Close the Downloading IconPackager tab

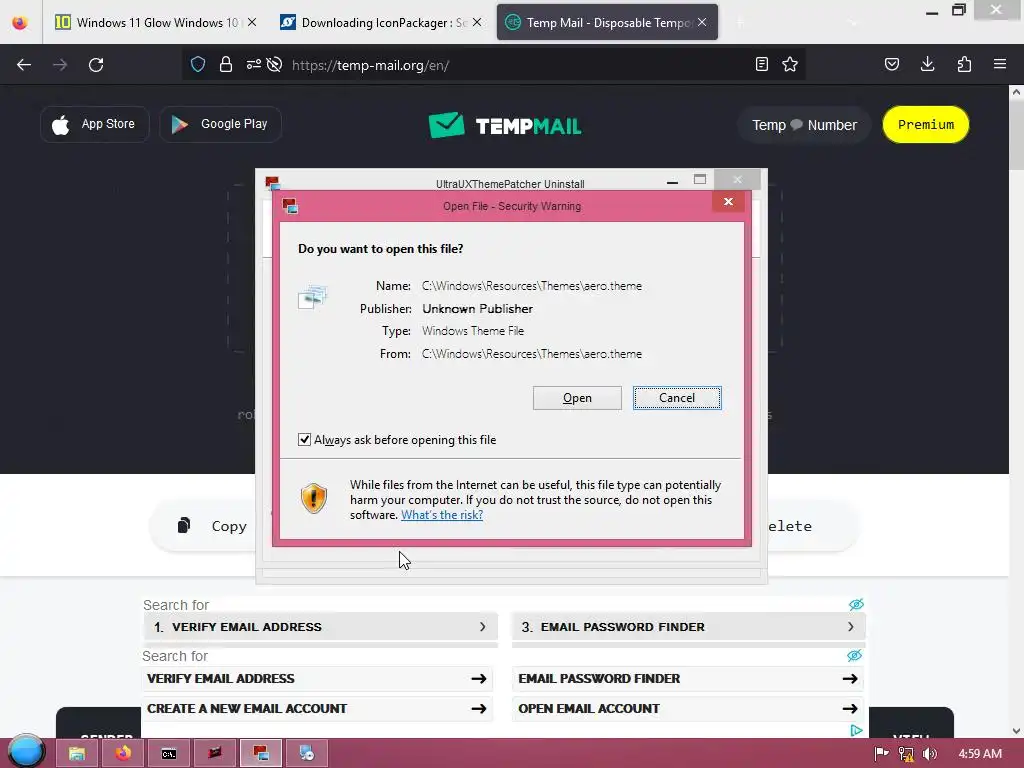tap(477, 22)
